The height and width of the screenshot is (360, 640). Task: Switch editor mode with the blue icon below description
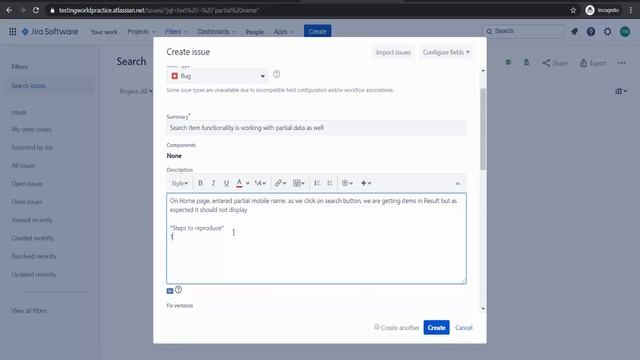click(x=170, y=291)
